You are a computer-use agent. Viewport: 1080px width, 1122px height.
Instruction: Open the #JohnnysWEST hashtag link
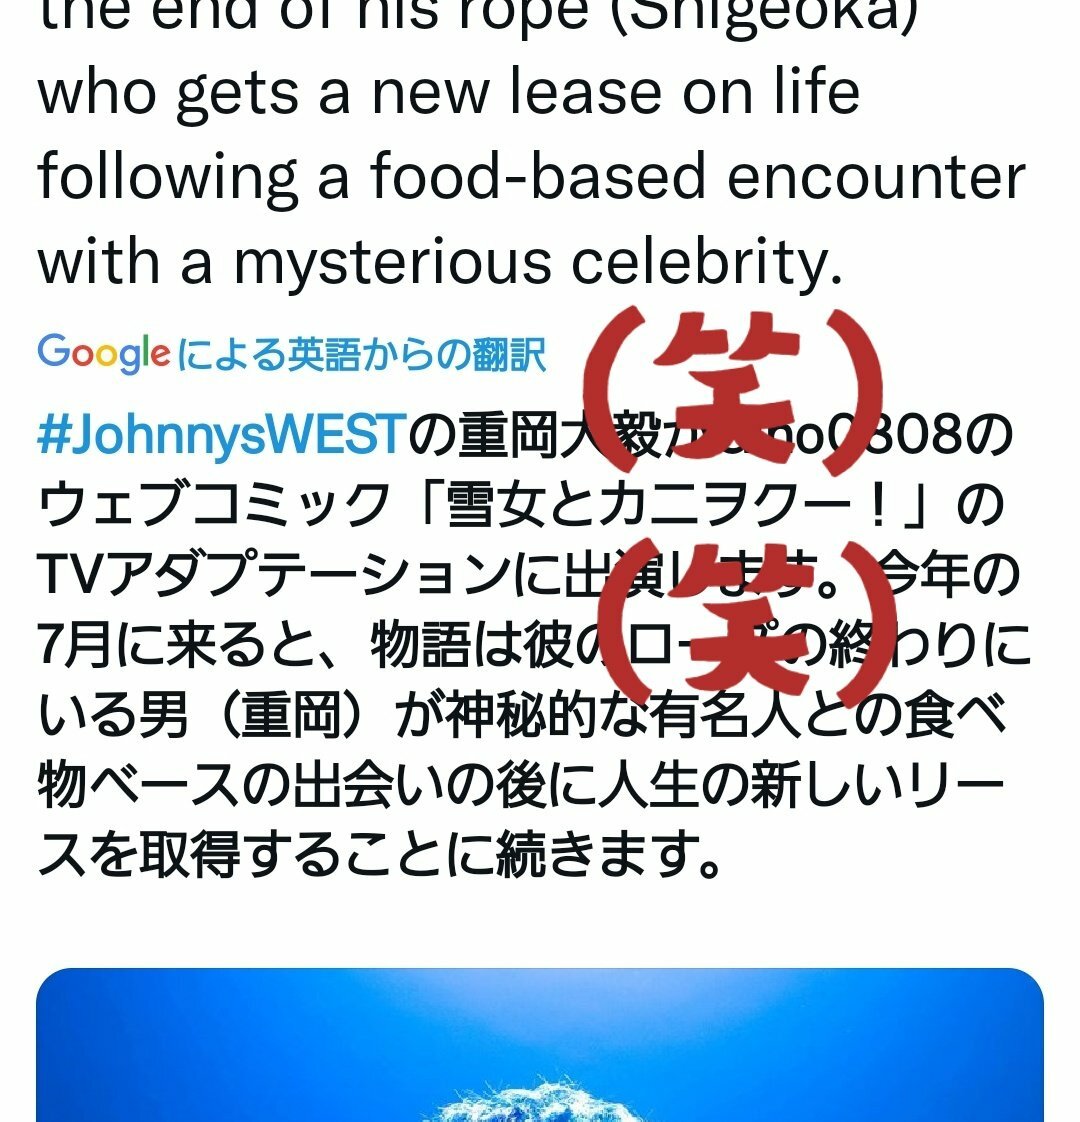coord(222,434)
